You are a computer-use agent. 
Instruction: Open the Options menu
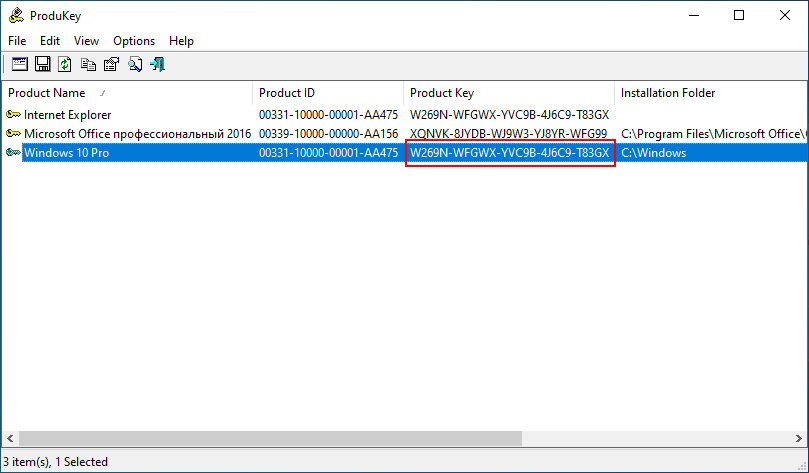tap(134, 41)
